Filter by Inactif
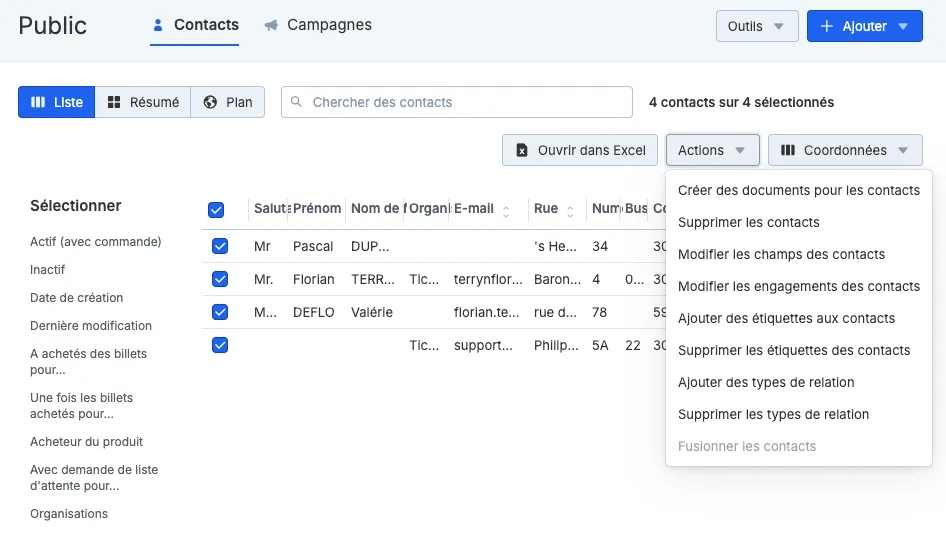 point(48,269)
